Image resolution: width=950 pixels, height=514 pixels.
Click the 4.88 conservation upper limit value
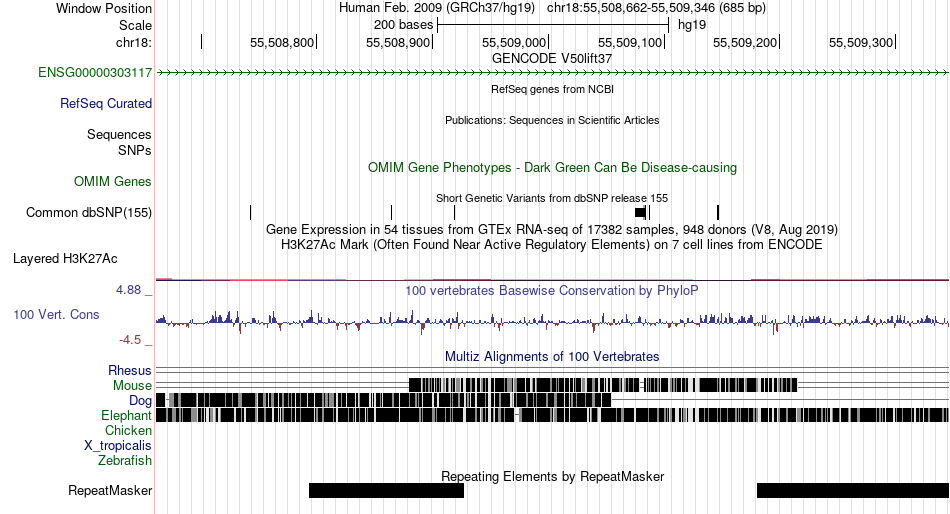(128, 290)
